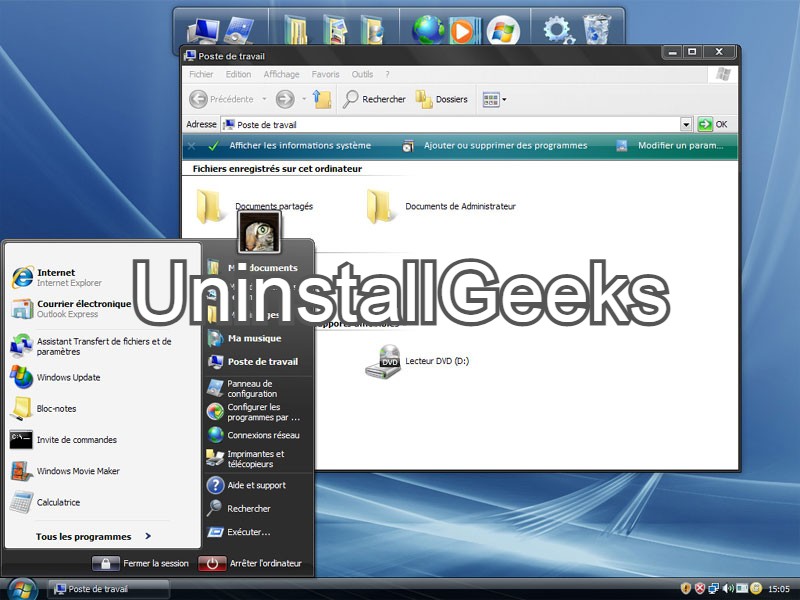
Task: Open Imprimantes et télécopieurs
Action: (246, 459)
